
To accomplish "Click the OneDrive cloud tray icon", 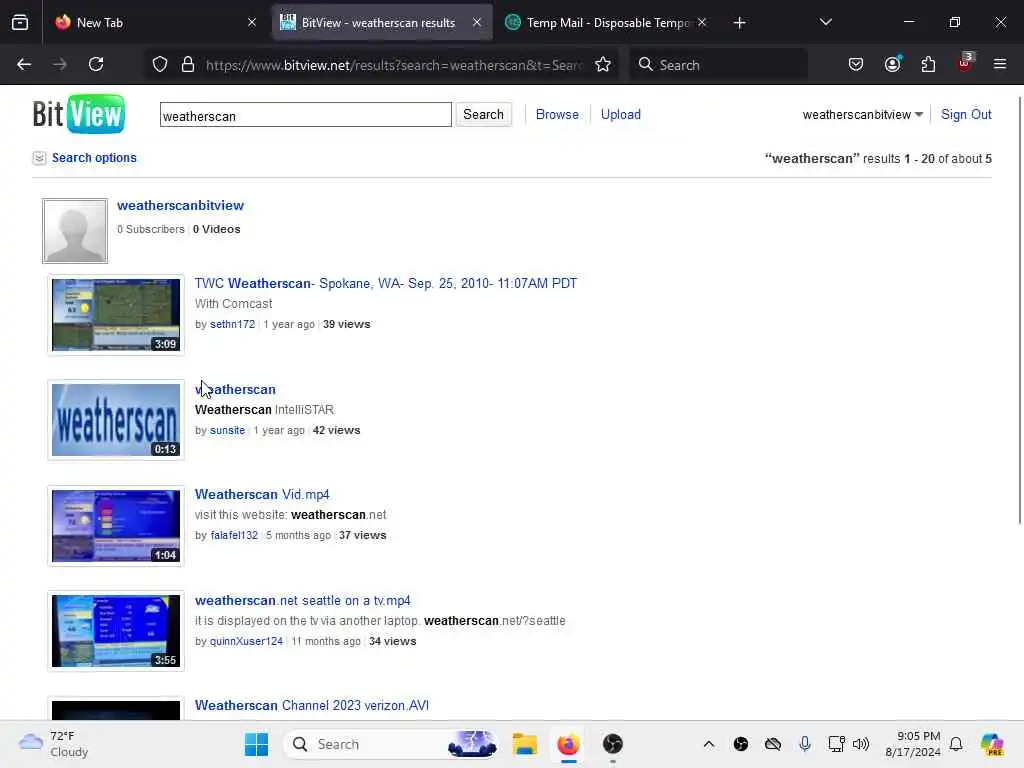I will point(773,744).
